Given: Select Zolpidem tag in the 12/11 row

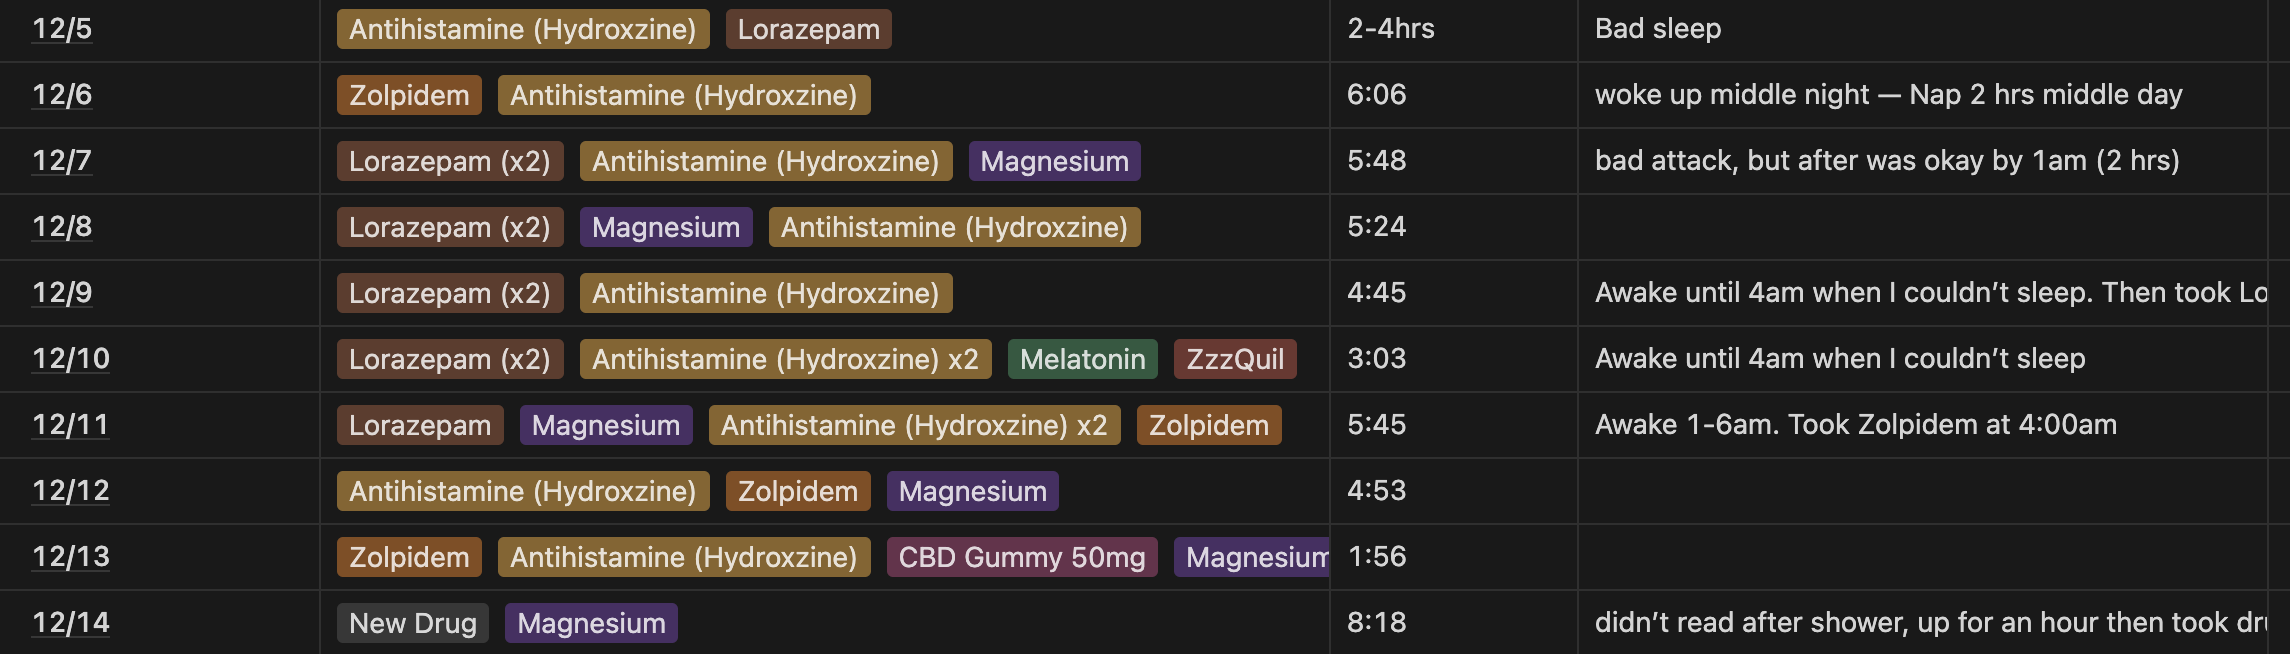Looking at the screenshot, I should click(1209, 425).
